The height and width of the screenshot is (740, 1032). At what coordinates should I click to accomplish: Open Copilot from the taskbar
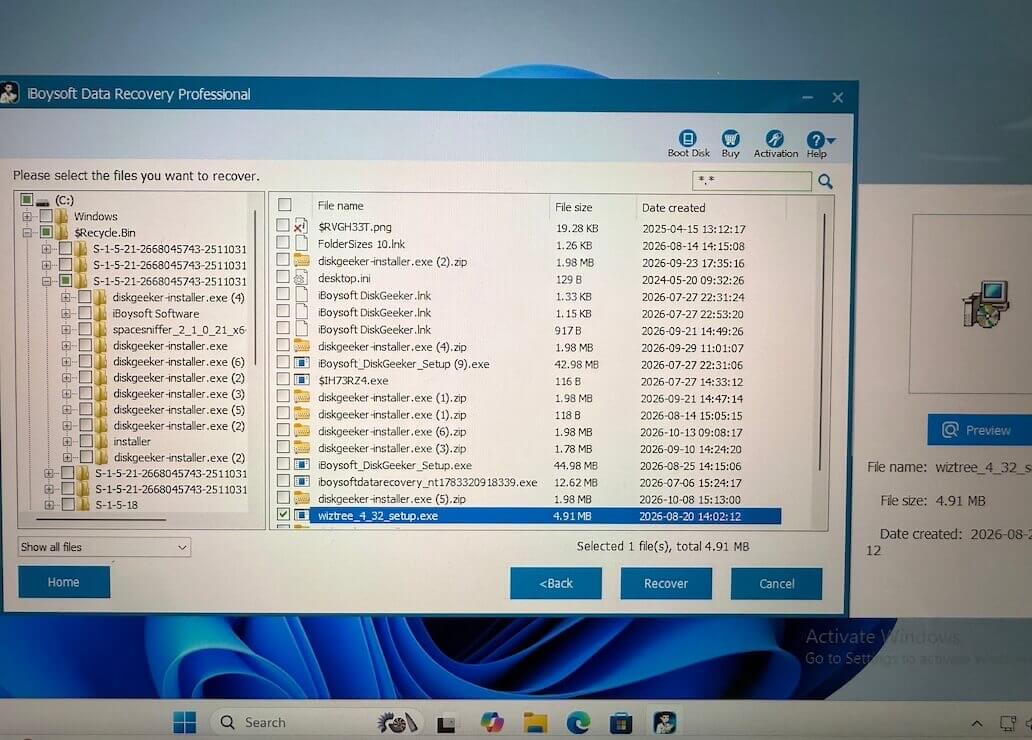pyautogui.click(x=492, y=722)
